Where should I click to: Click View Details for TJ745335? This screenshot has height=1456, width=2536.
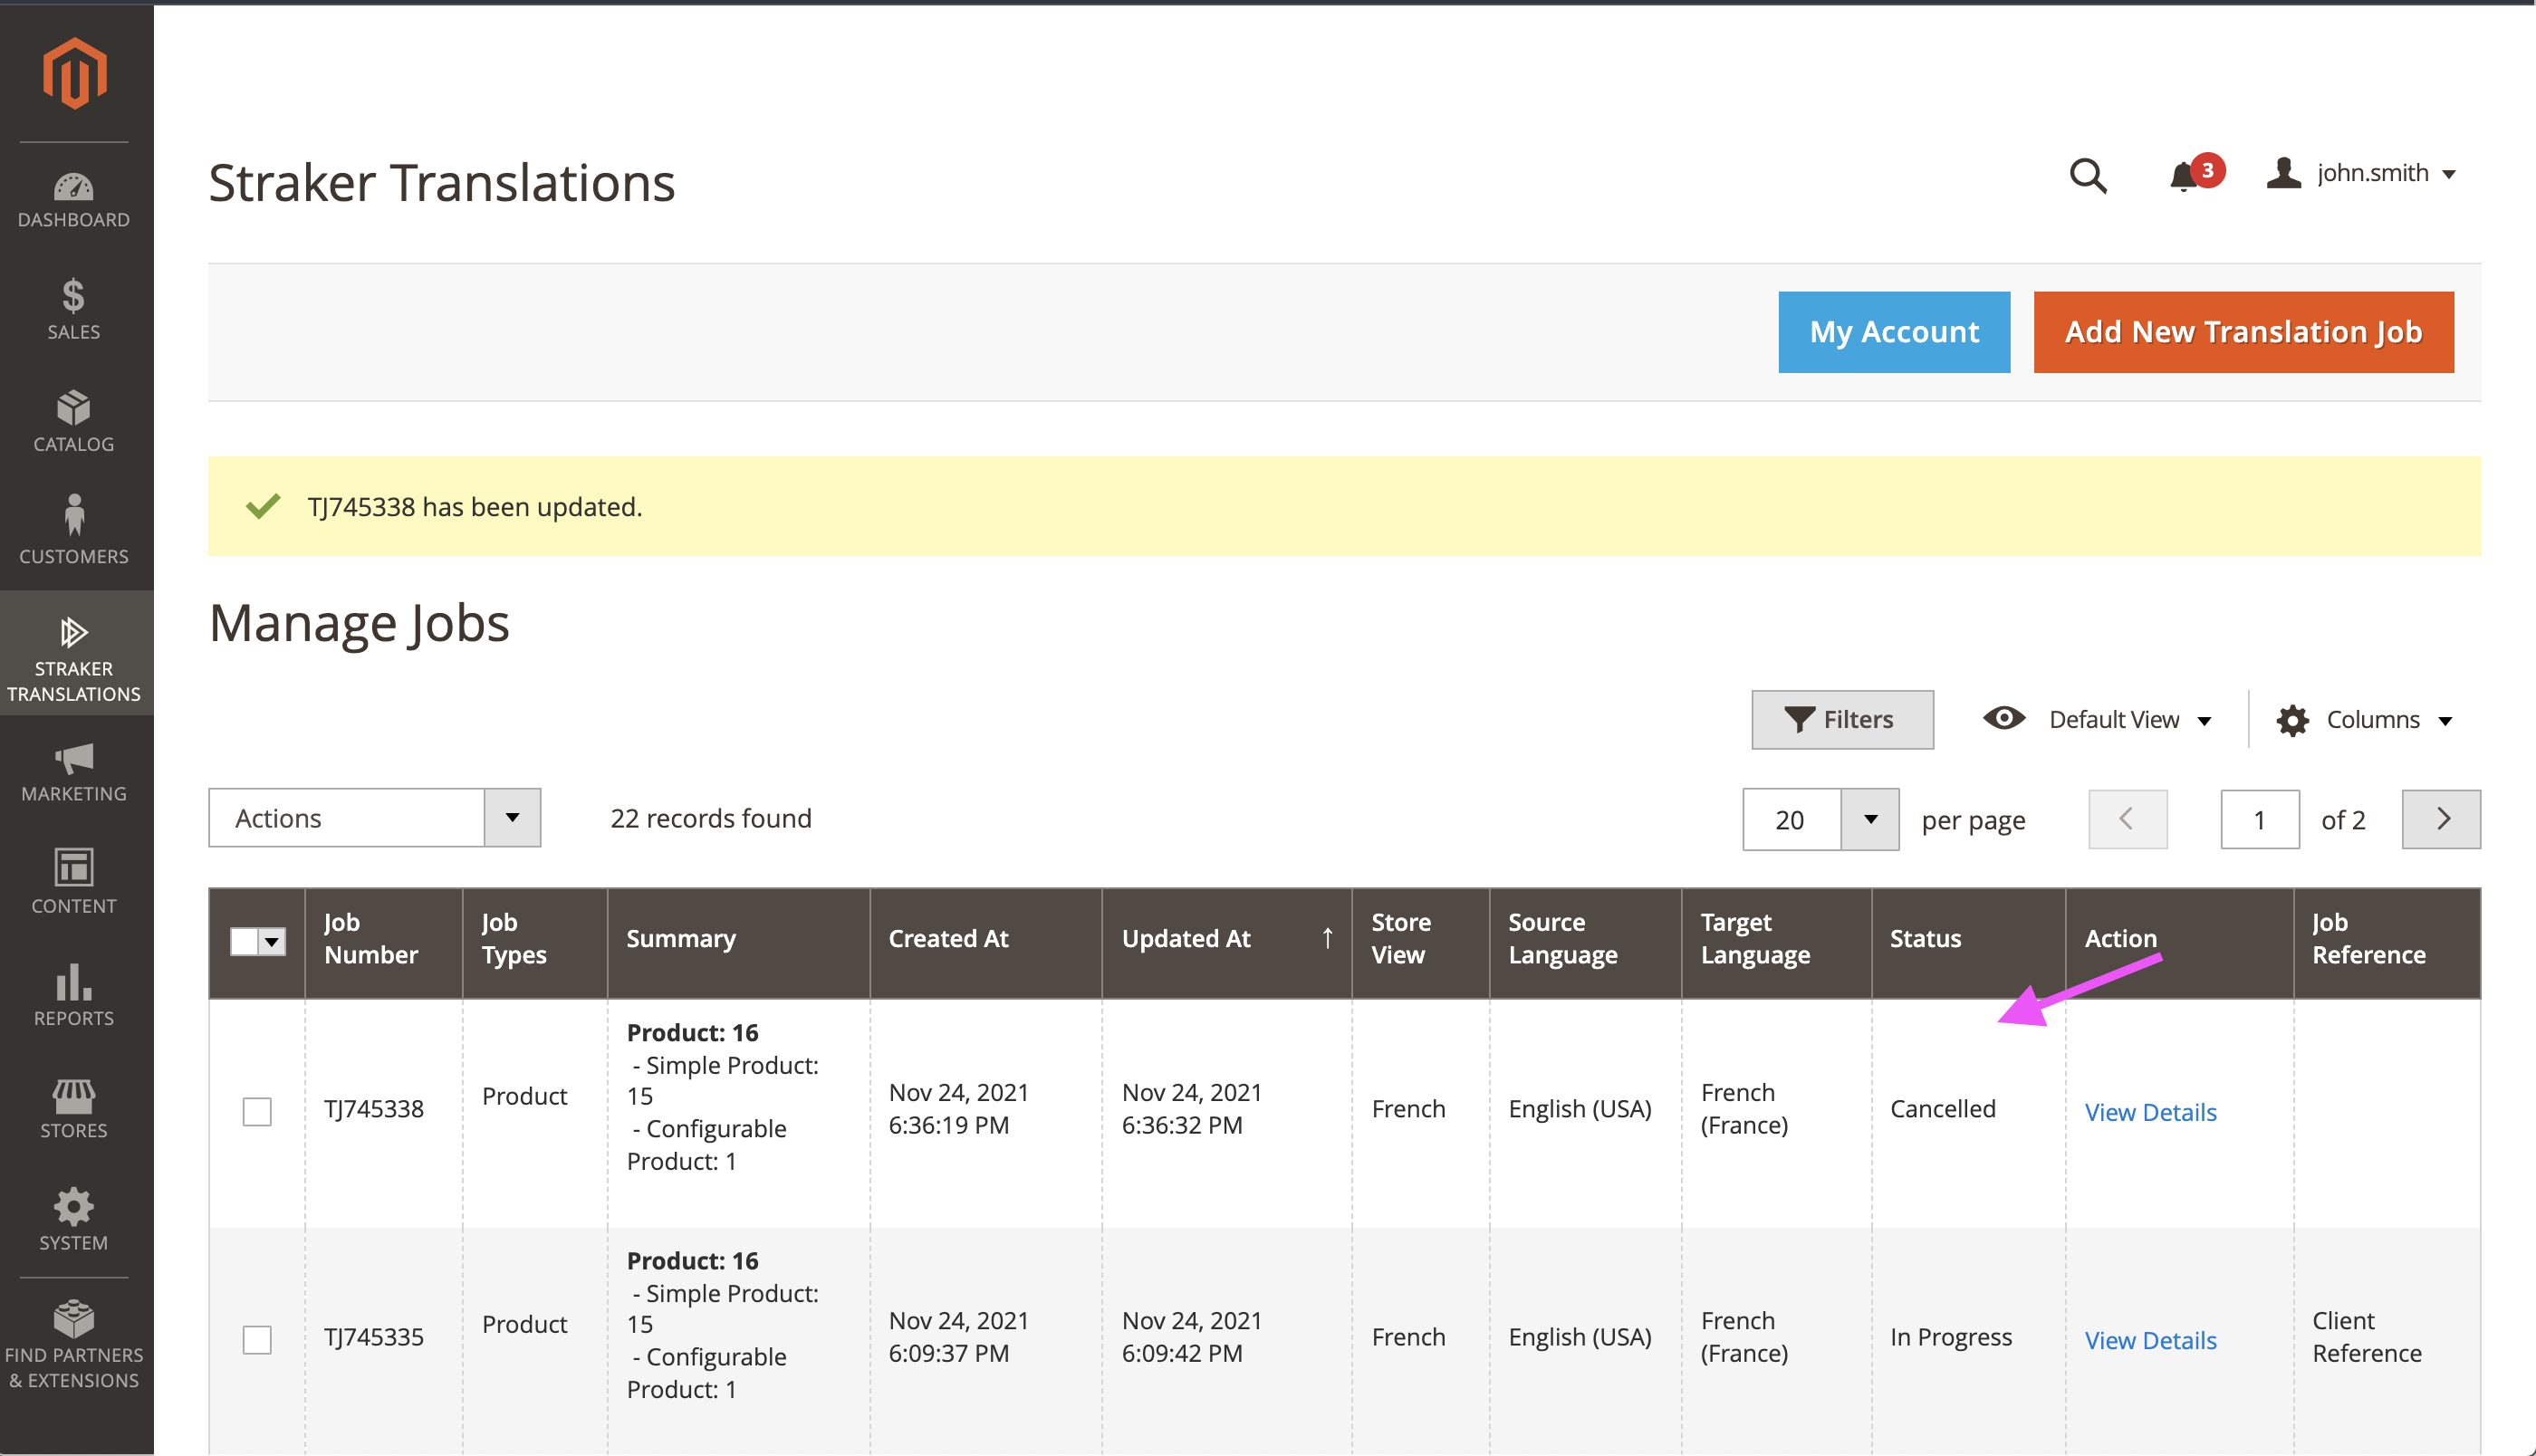tap(2150, 1340)
